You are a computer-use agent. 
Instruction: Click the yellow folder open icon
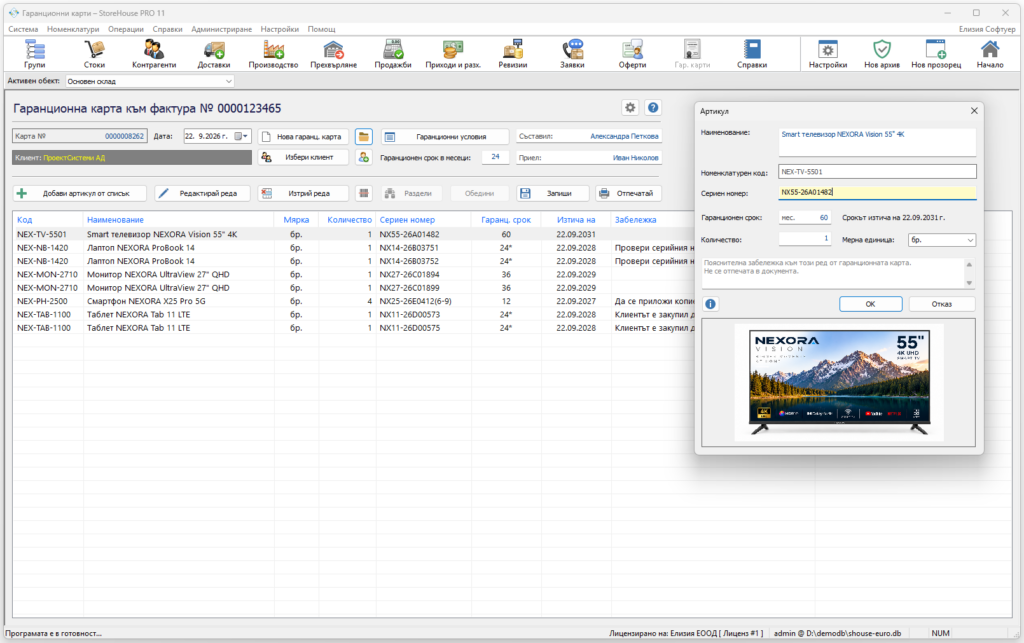click(364, 136)
